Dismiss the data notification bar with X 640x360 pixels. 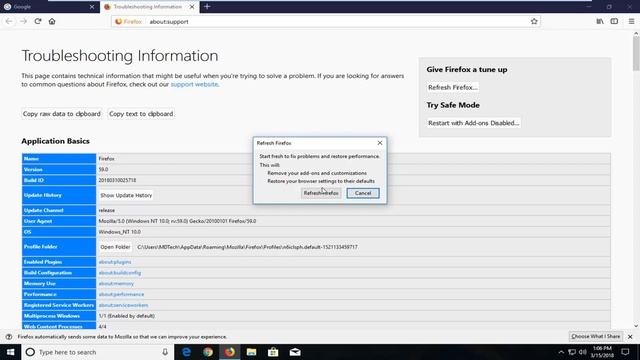pyautogui.click(x=630, y=337)
